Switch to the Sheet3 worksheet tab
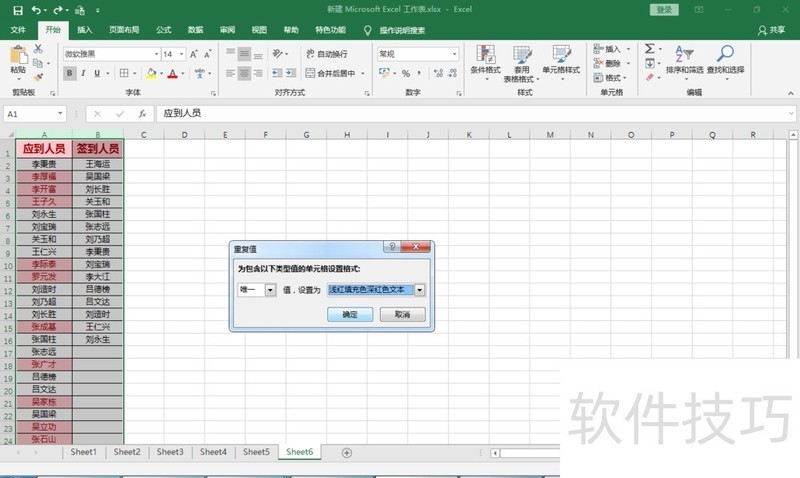The image size is (800, 478). (169, 452)
